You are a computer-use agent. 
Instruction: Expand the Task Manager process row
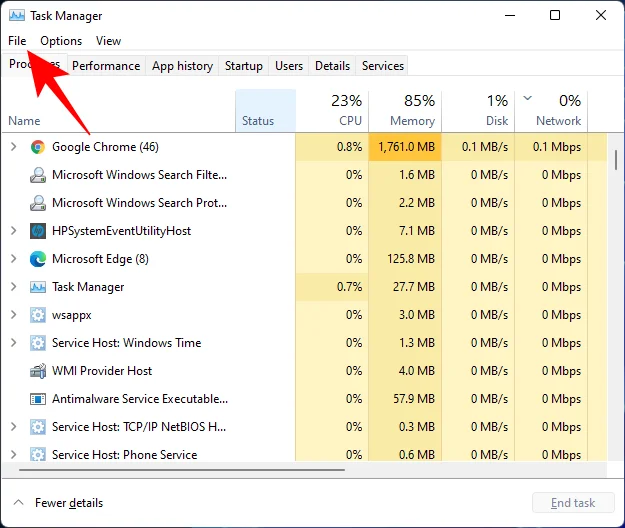pyautogui.click(x=14, y=287)
